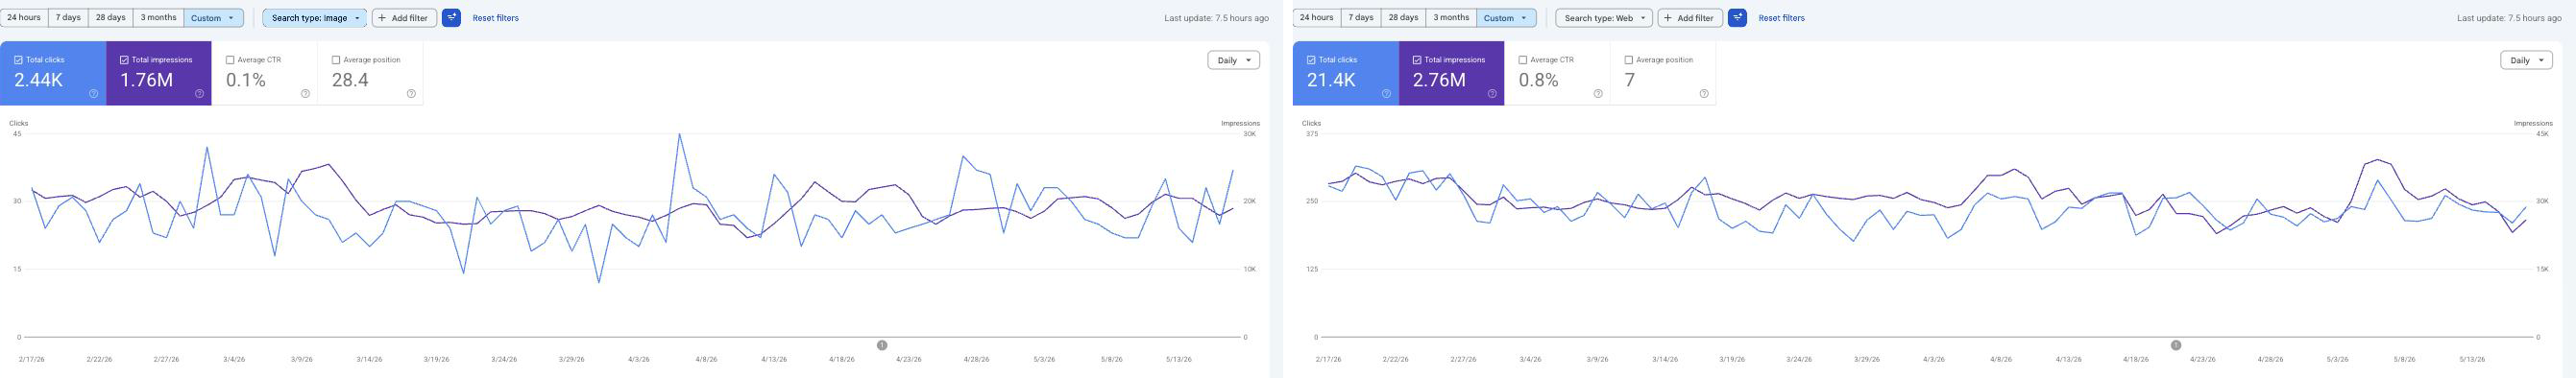Enable Average position checkbox showing 7
The height and width of the screenshot is (378, 2576).
[1629, 60]
